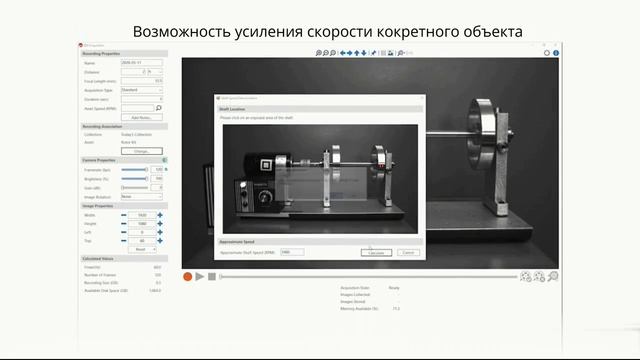Decrease Width with the minus icon
Image resolution: width=640 pixels, height=360 pixels.
point(124,215)
